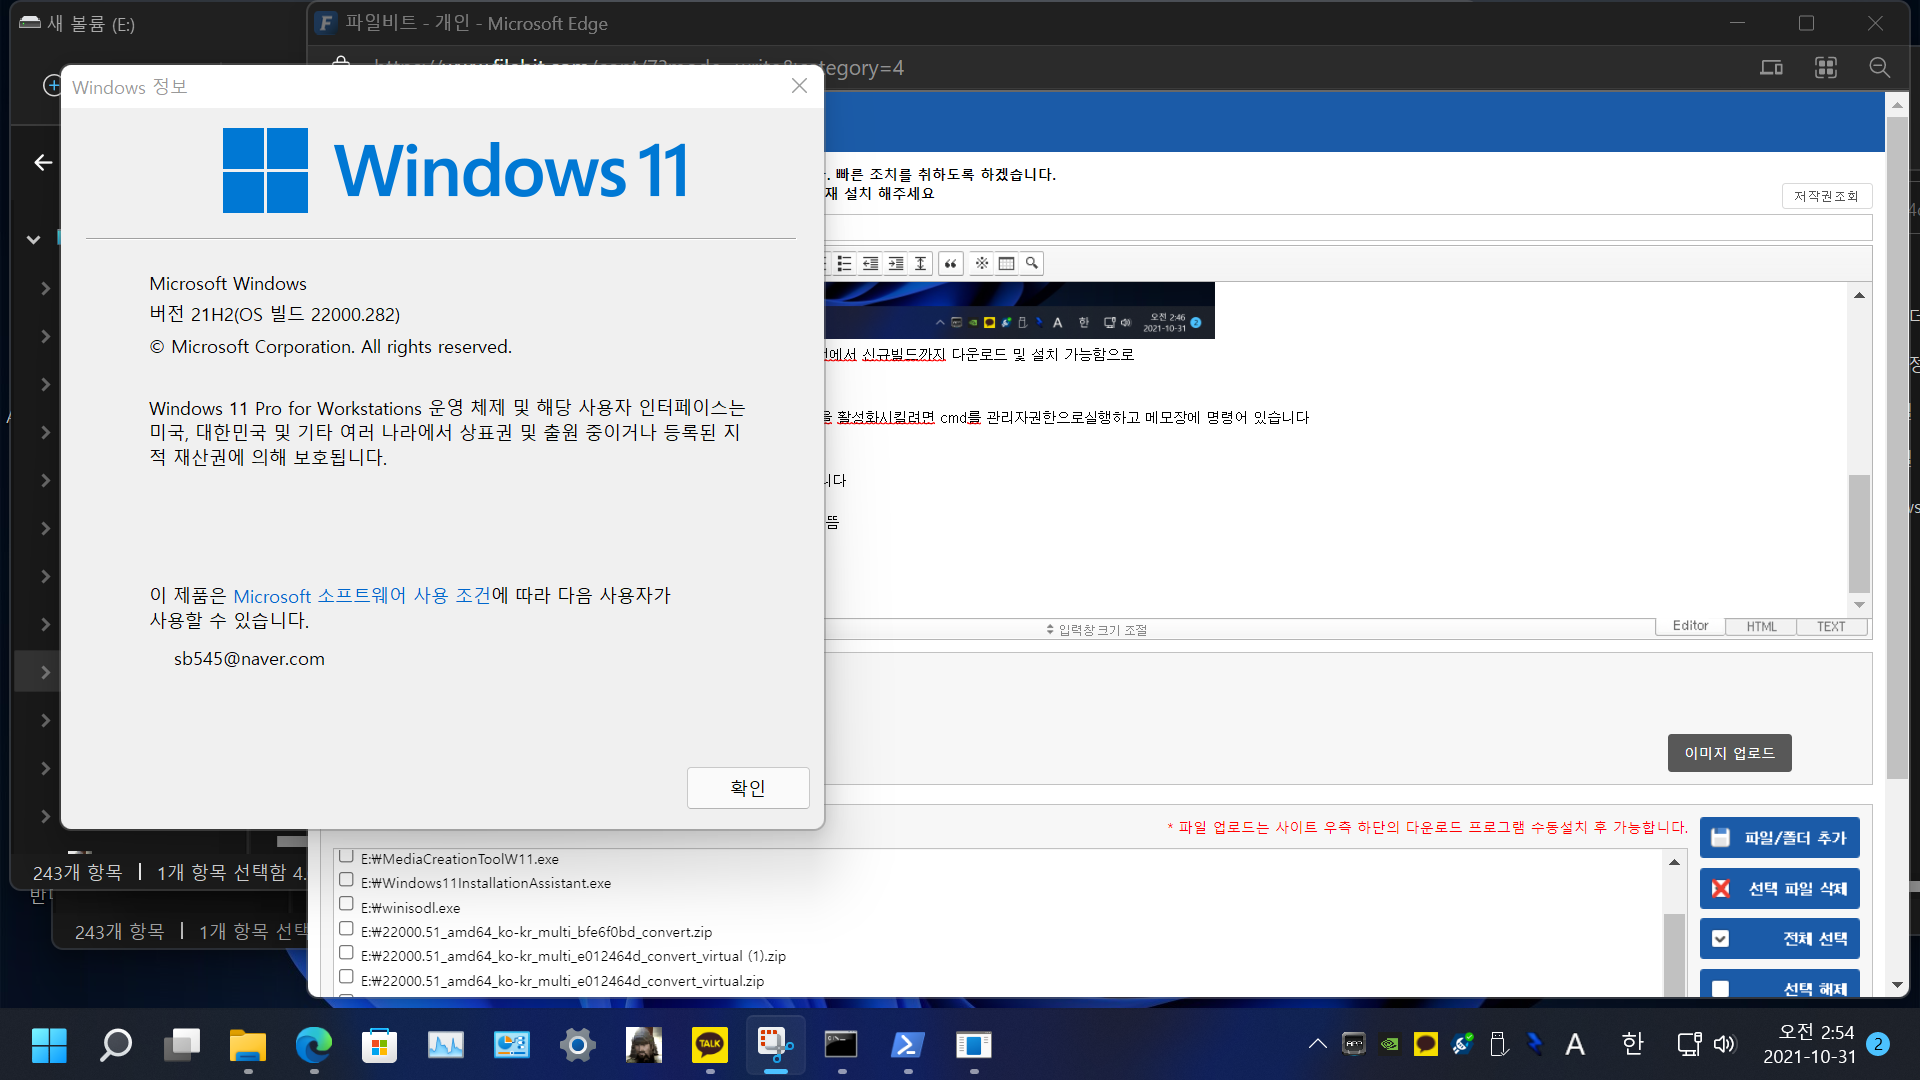Viewport: 1920px width, 1080px height.
Task: Click the increase indent icon
Action: 896,264
